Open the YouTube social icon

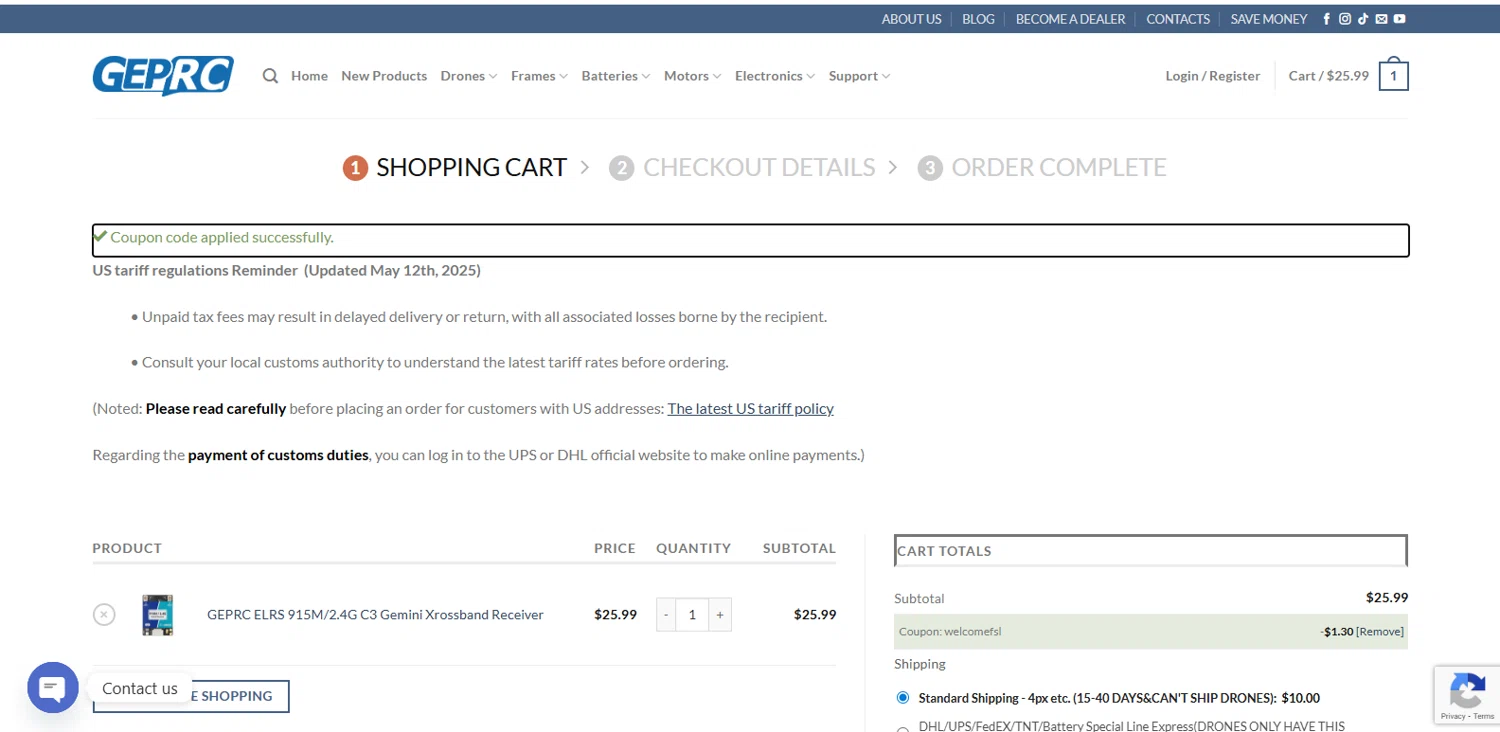[x=1399, y=19]
